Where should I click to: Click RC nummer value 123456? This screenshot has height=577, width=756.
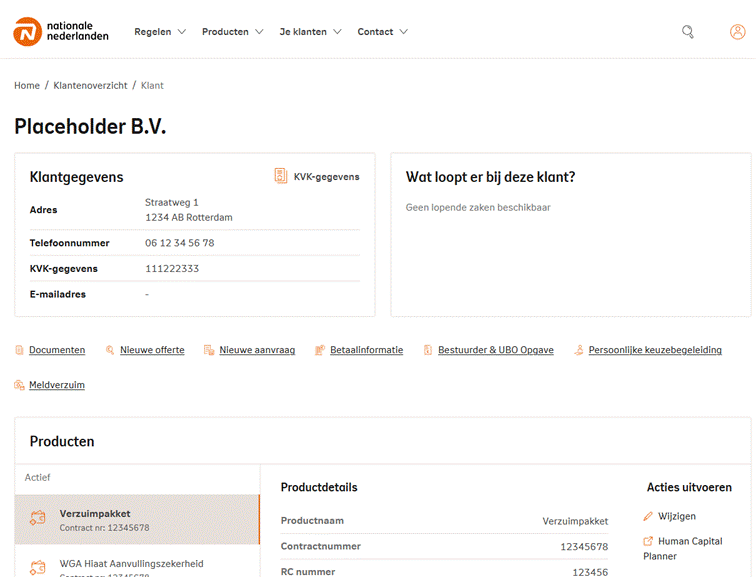click(590, 572)
